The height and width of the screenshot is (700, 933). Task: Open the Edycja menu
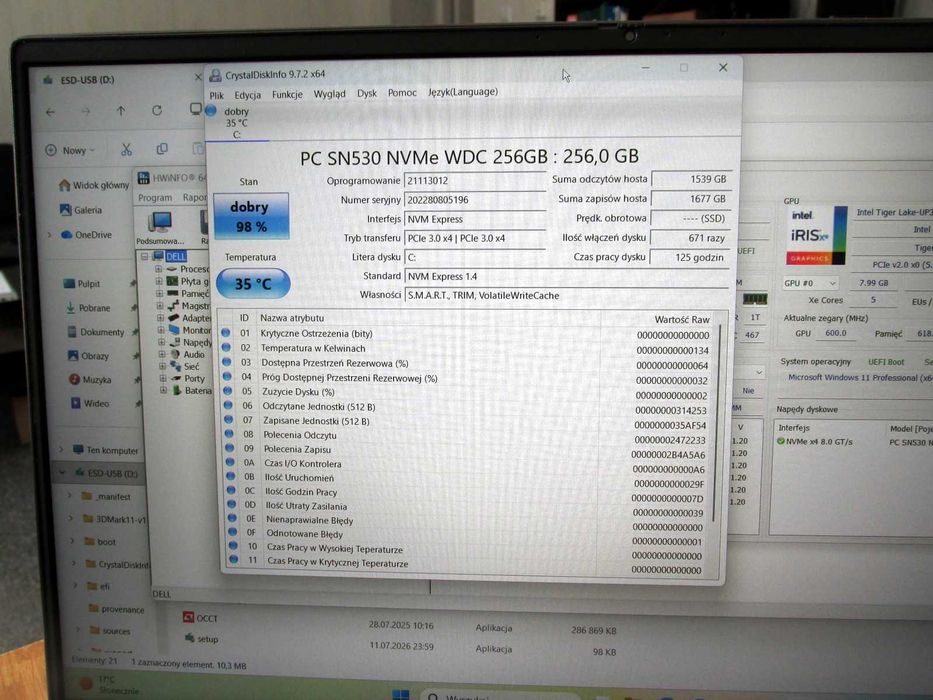[x=248, y=95]
